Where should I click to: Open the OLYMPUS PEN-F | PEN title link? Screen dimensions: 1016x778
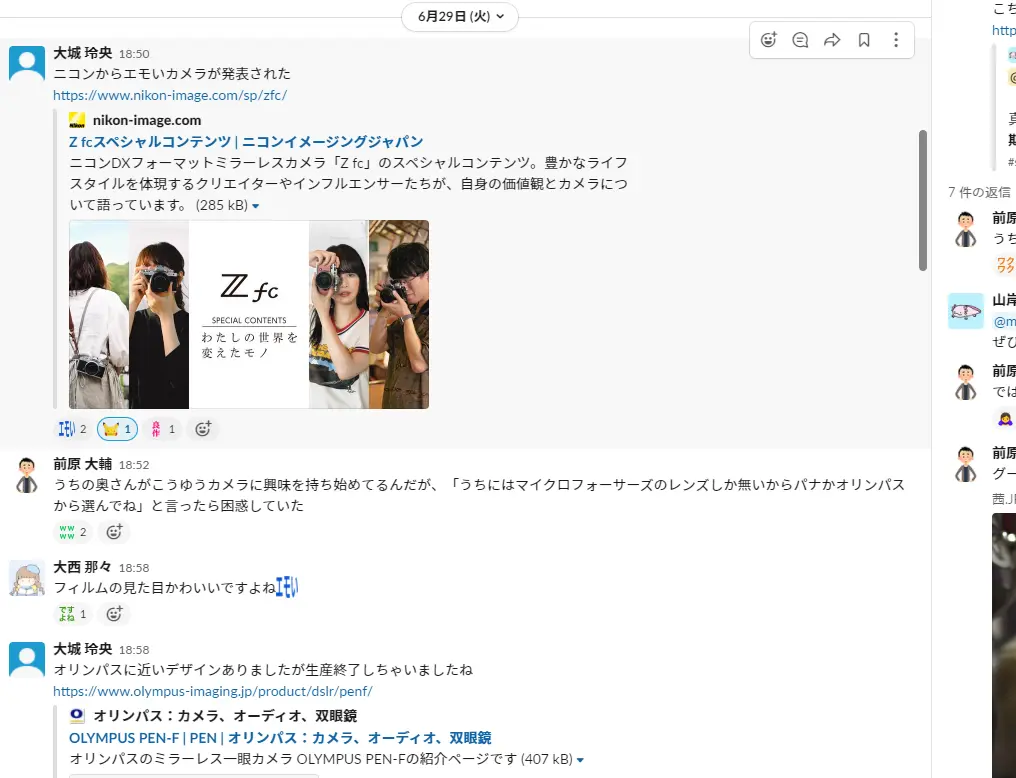point(280,738)
